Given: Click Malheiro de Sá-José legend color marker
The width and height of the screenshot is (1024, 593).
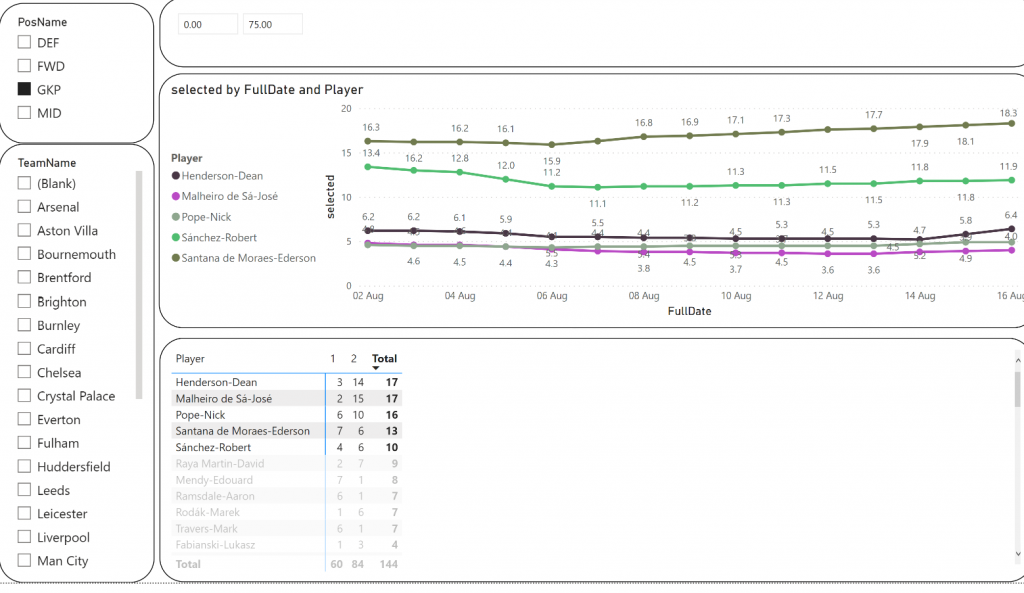Looking at the screenshot, I should coord(176,196).
